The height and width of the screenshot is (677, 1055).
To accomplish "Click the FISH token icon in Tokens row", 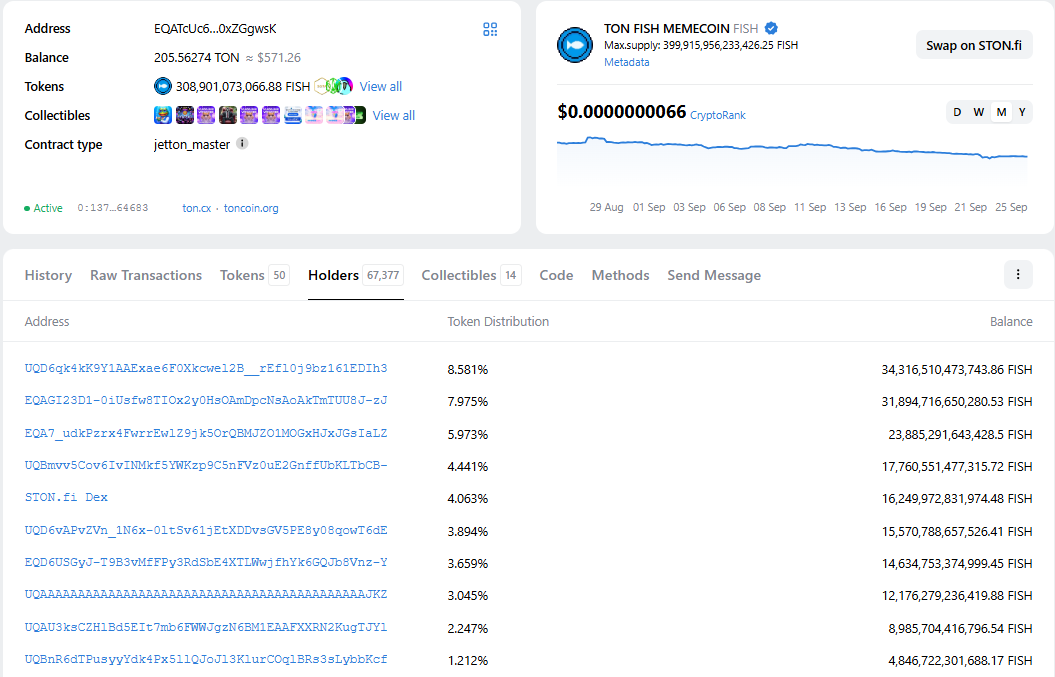I will [163, 86].
